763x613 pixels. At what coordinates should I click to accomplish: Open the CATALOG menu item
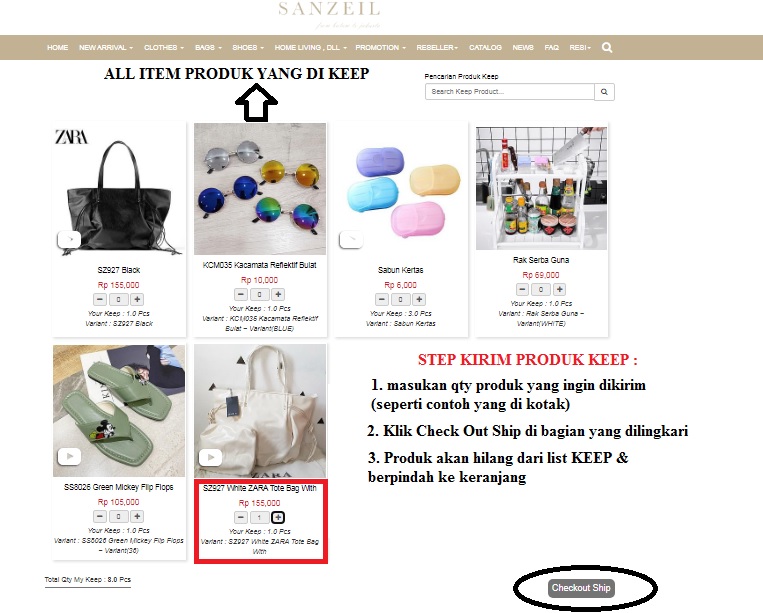click(485, 47)
